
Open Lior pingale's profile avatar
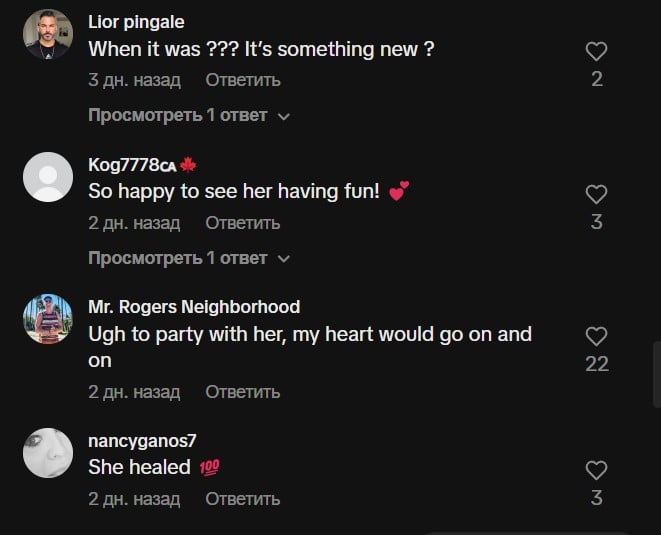48,34
